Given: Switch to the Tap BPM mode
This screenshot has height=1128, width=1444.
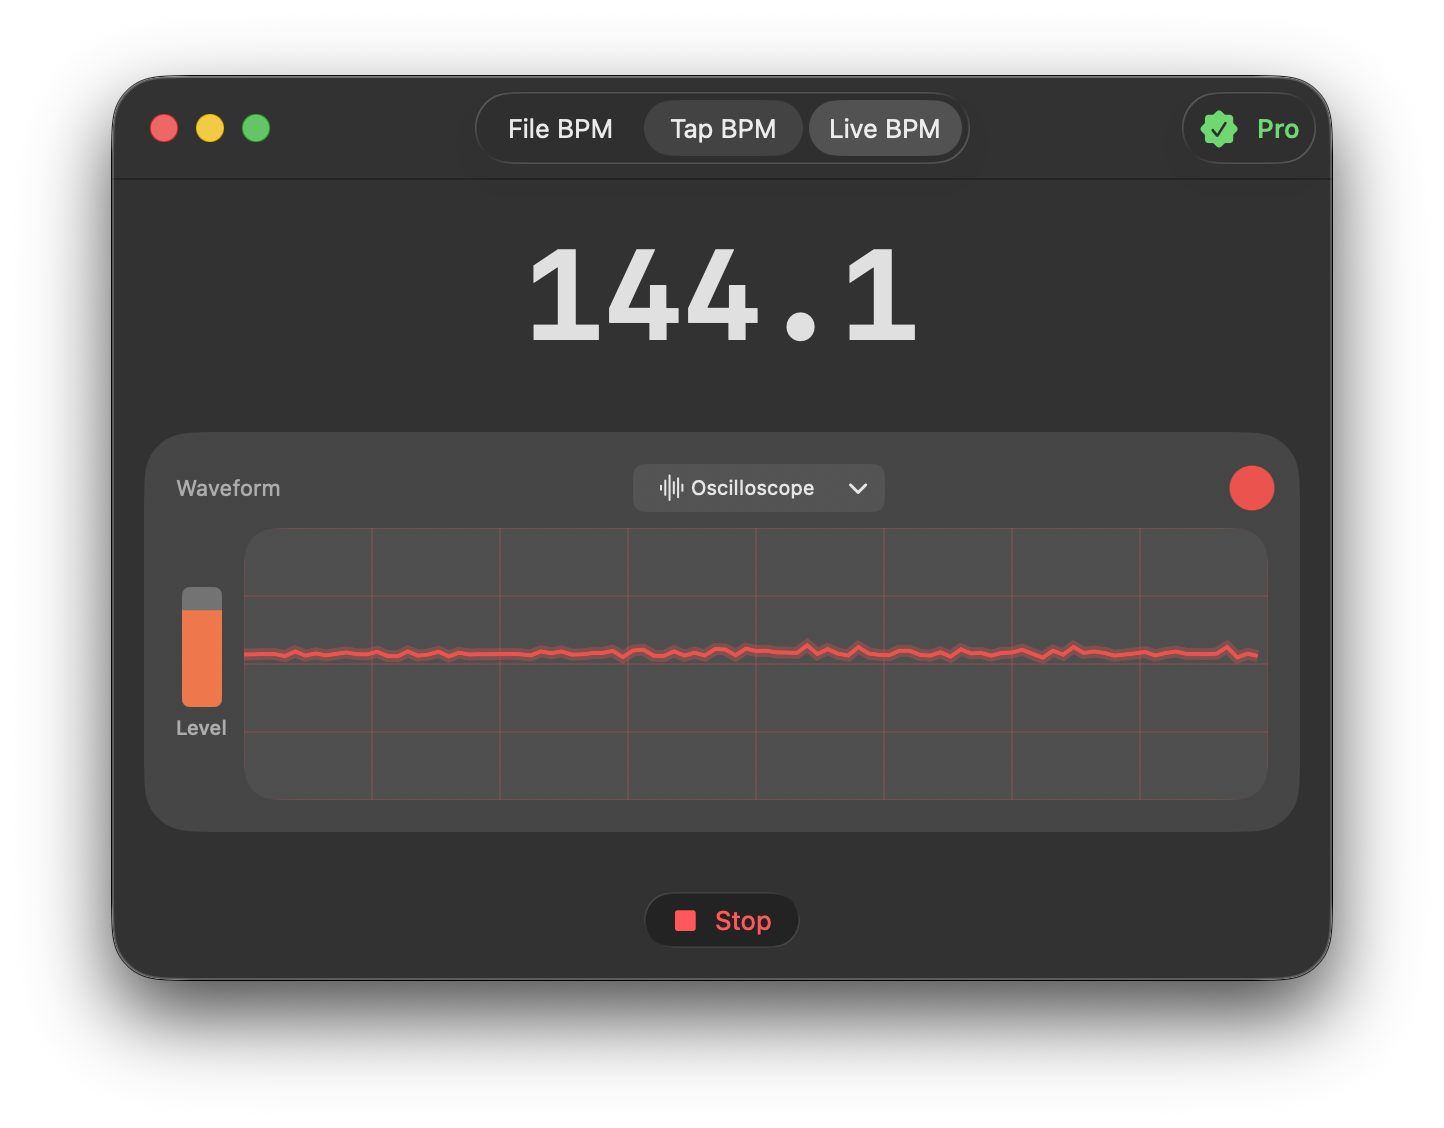Looking at the screenshot, I should click(x=723, y=129).
